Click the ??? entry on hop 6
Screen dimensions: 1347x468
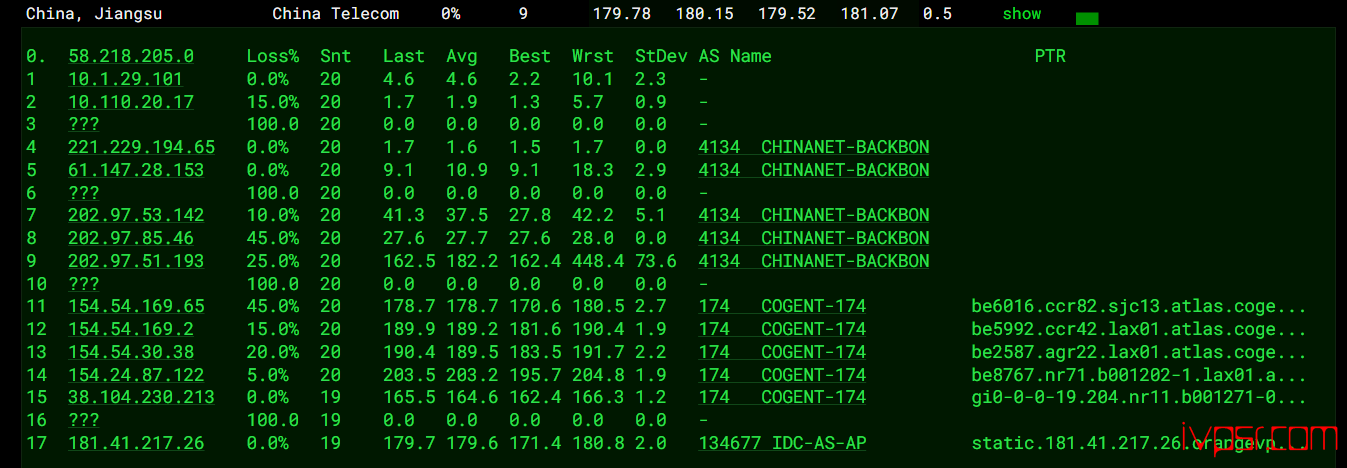[84, 192]
